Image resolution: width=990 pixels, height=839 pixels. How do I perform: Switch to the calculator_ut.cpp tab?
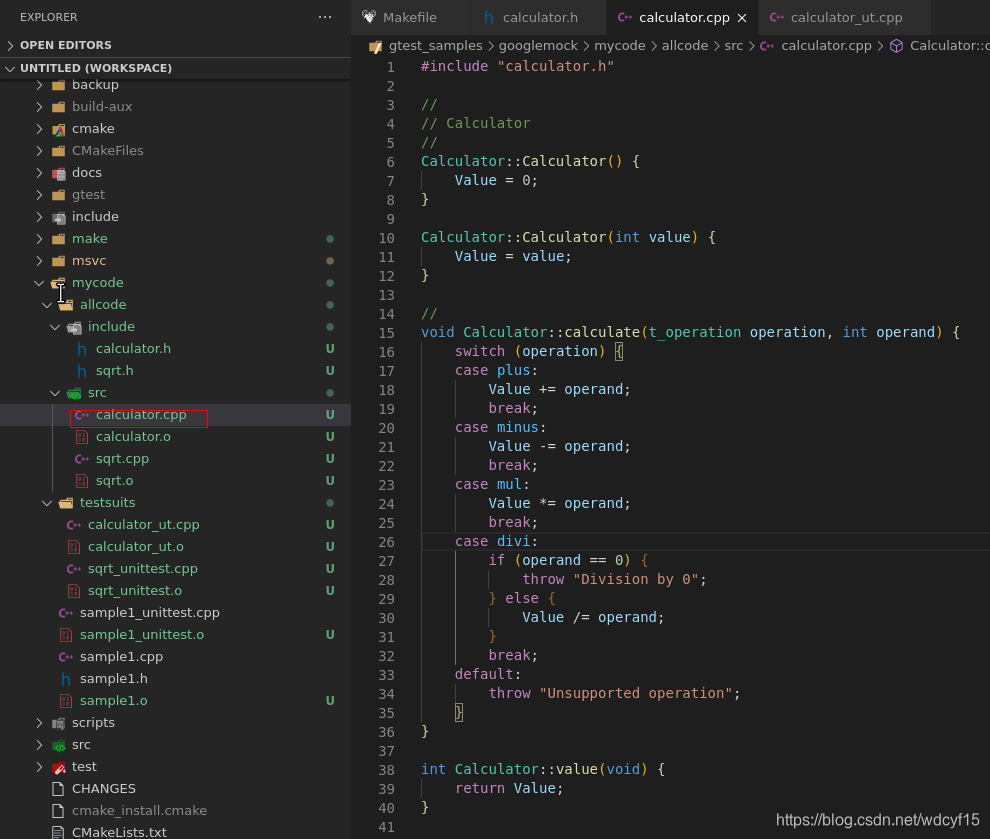point(846,18)
